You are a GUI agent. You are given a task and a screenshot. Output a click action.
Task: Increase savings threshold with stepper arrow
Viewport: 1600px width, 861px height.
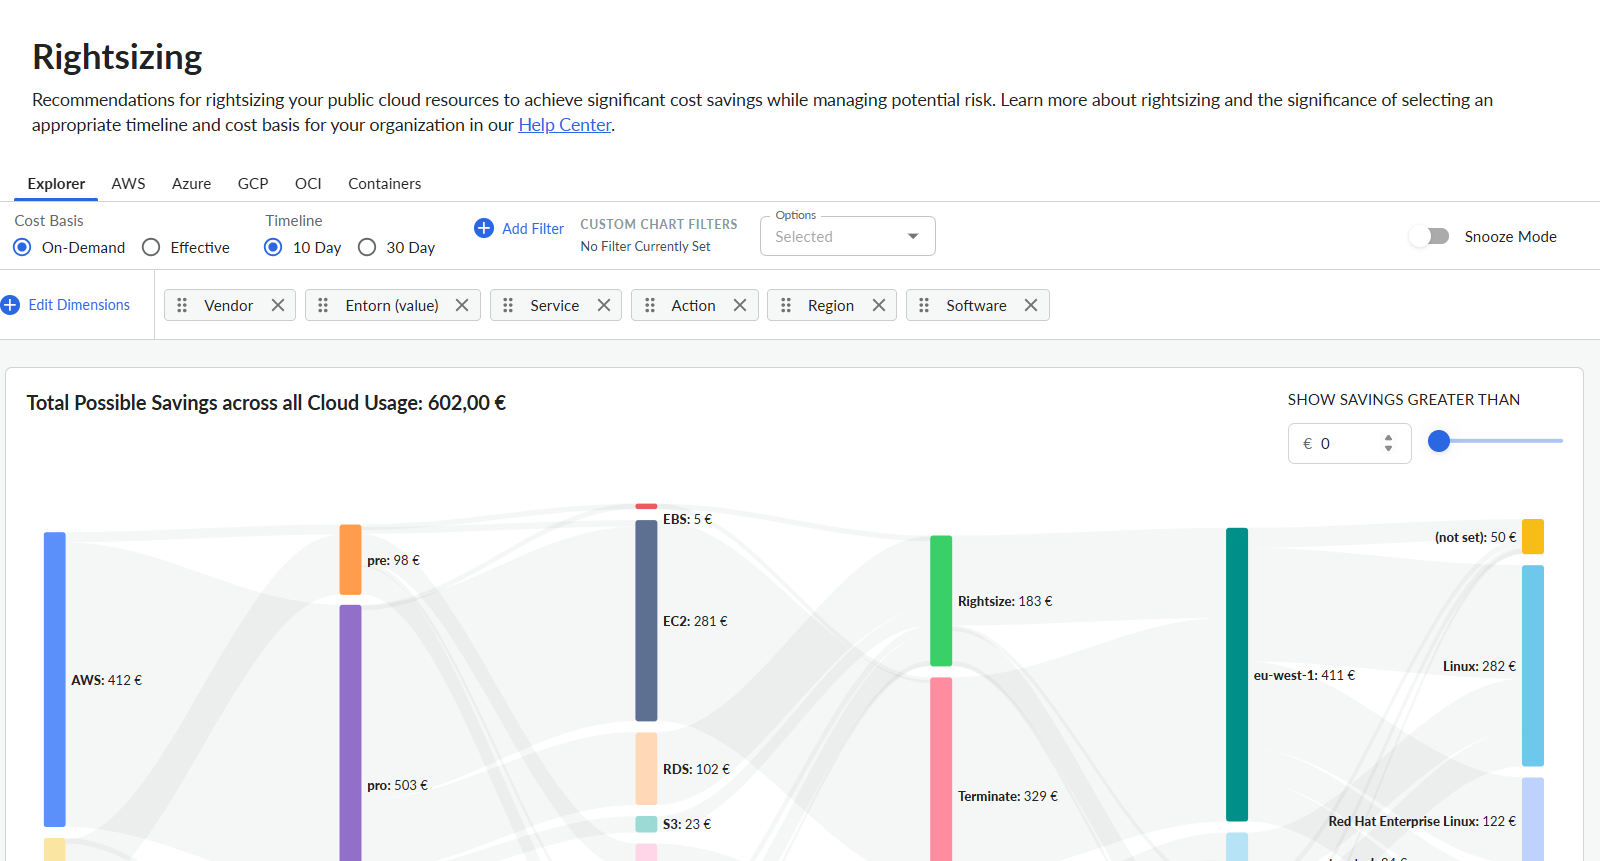click(1388, 438)
